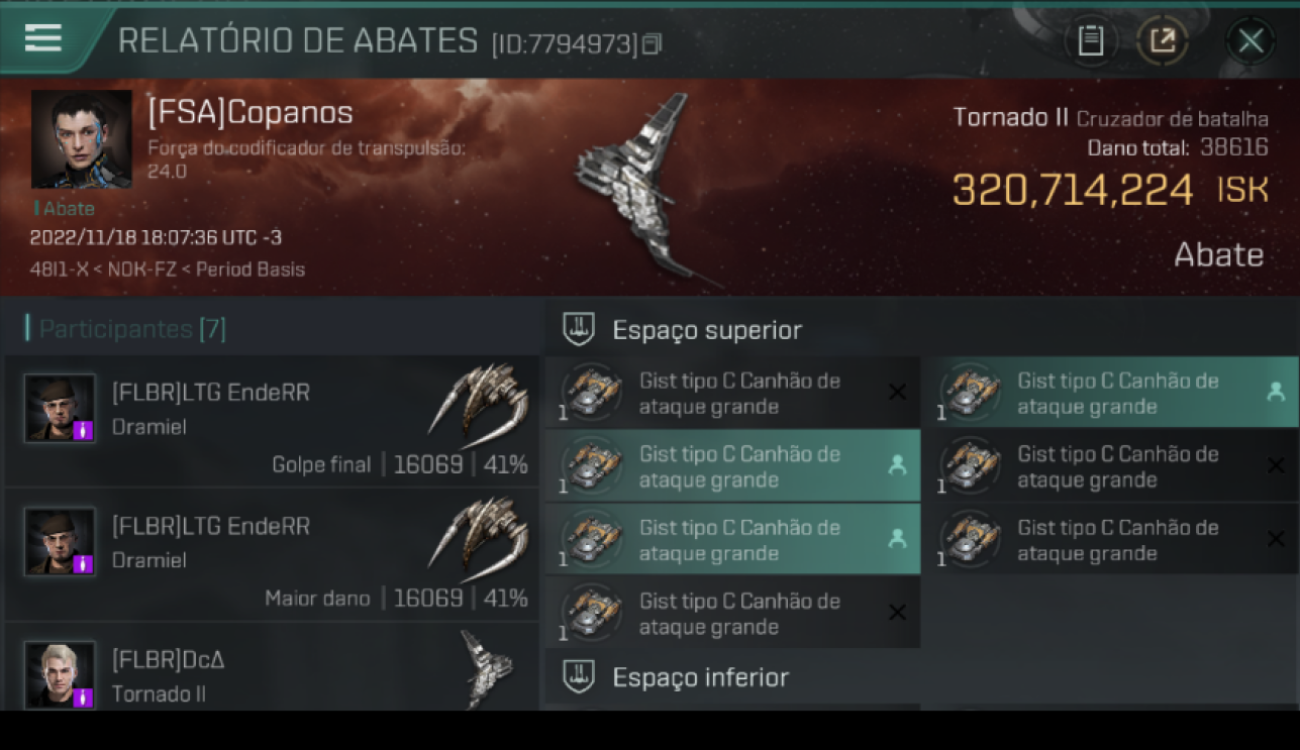1300x750 pixels.
Task: Select top-left Gist tipo C Canhão module
Action: tap(733, 393)
